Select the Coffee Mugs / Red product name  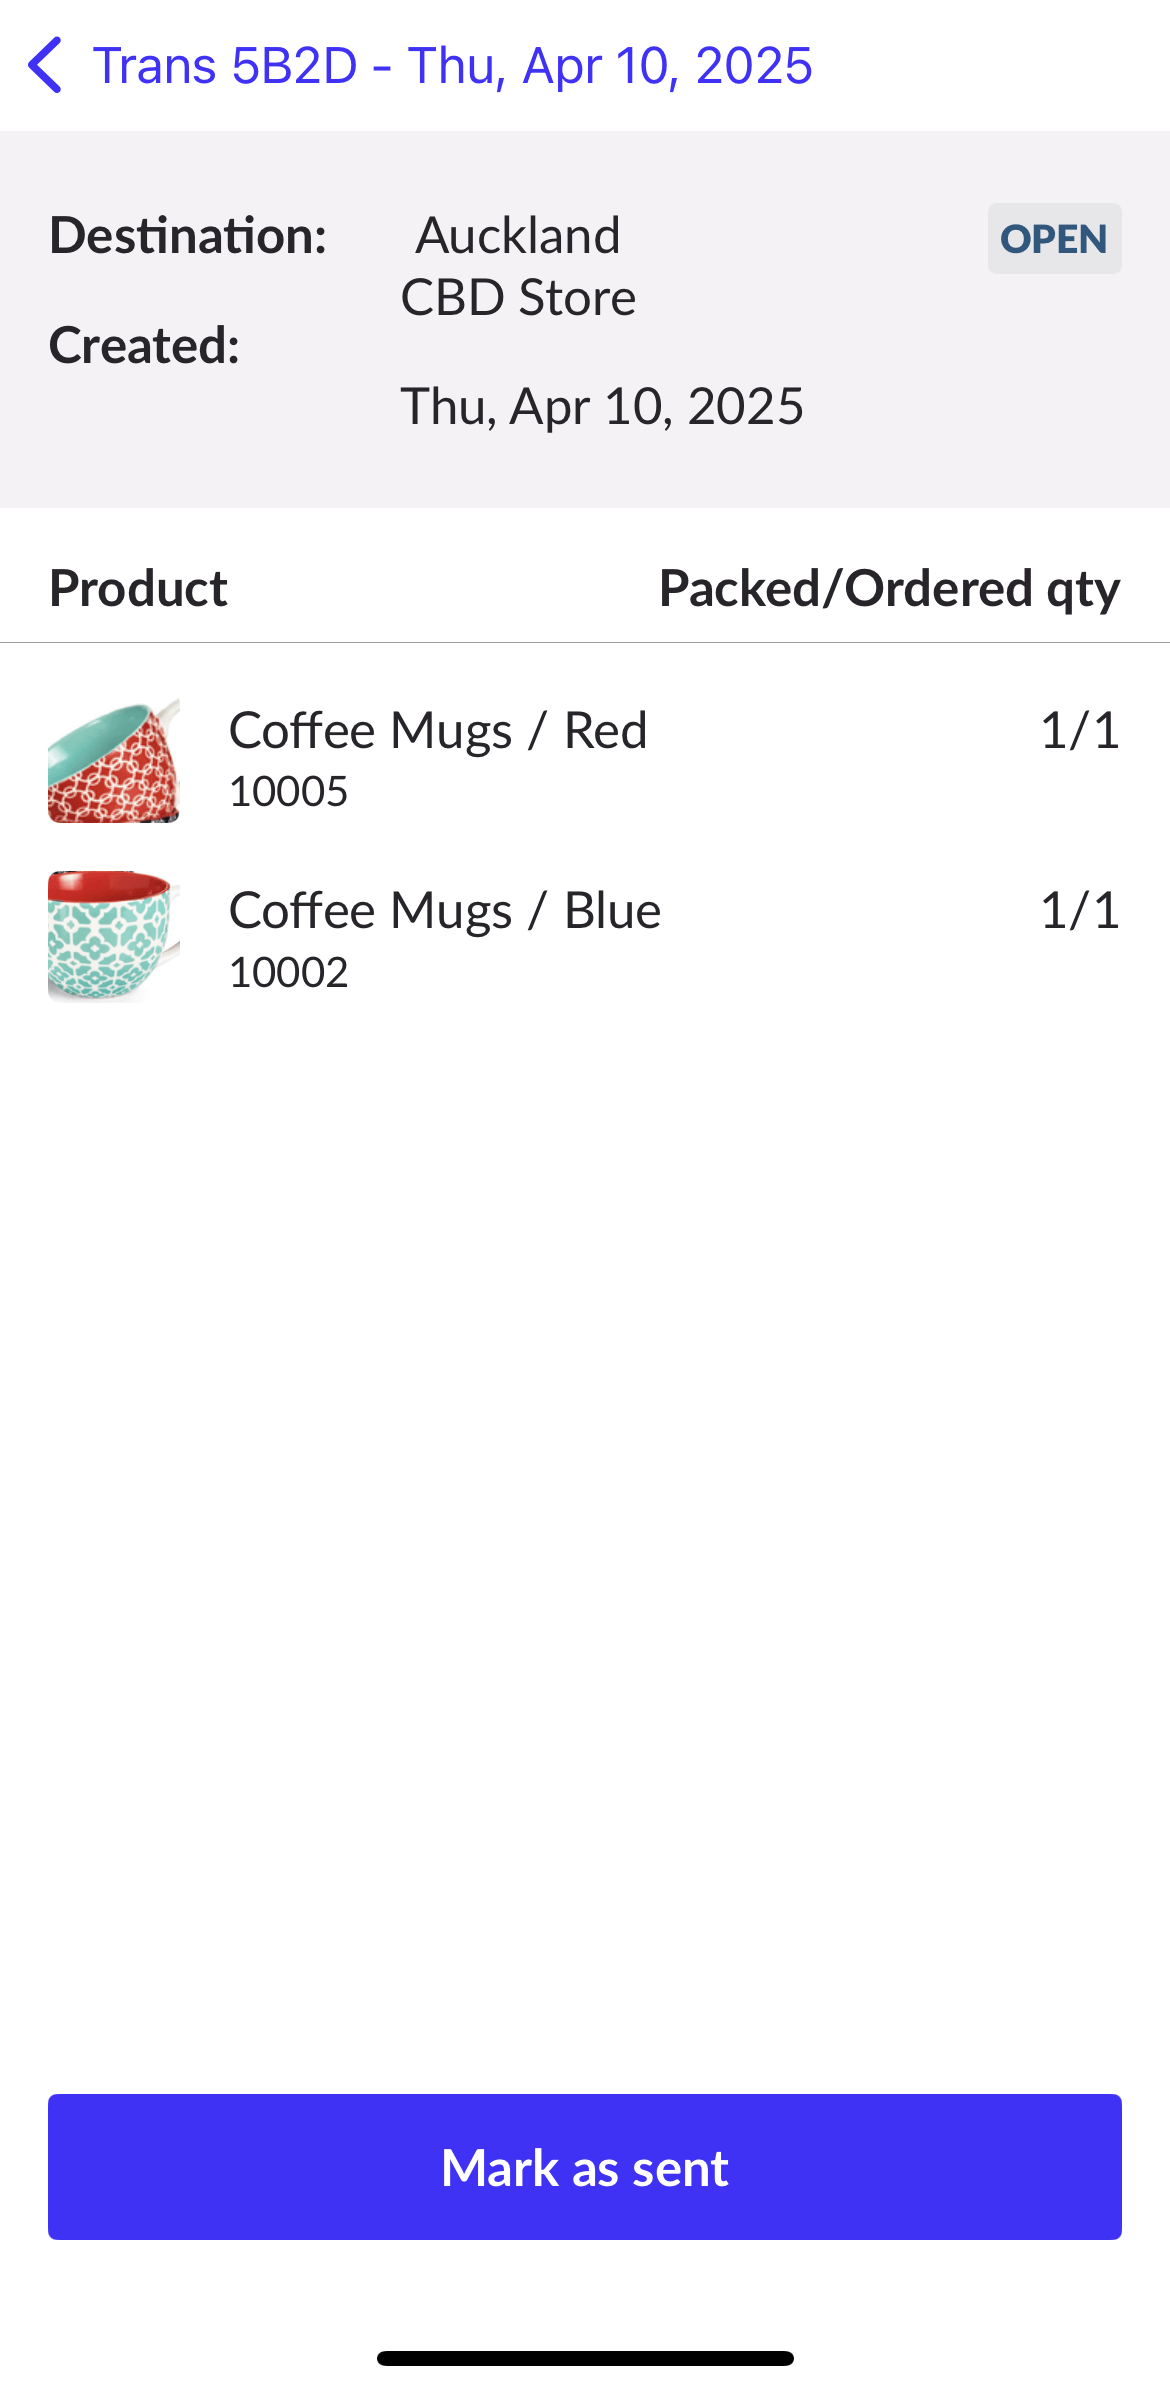(438, 731)
